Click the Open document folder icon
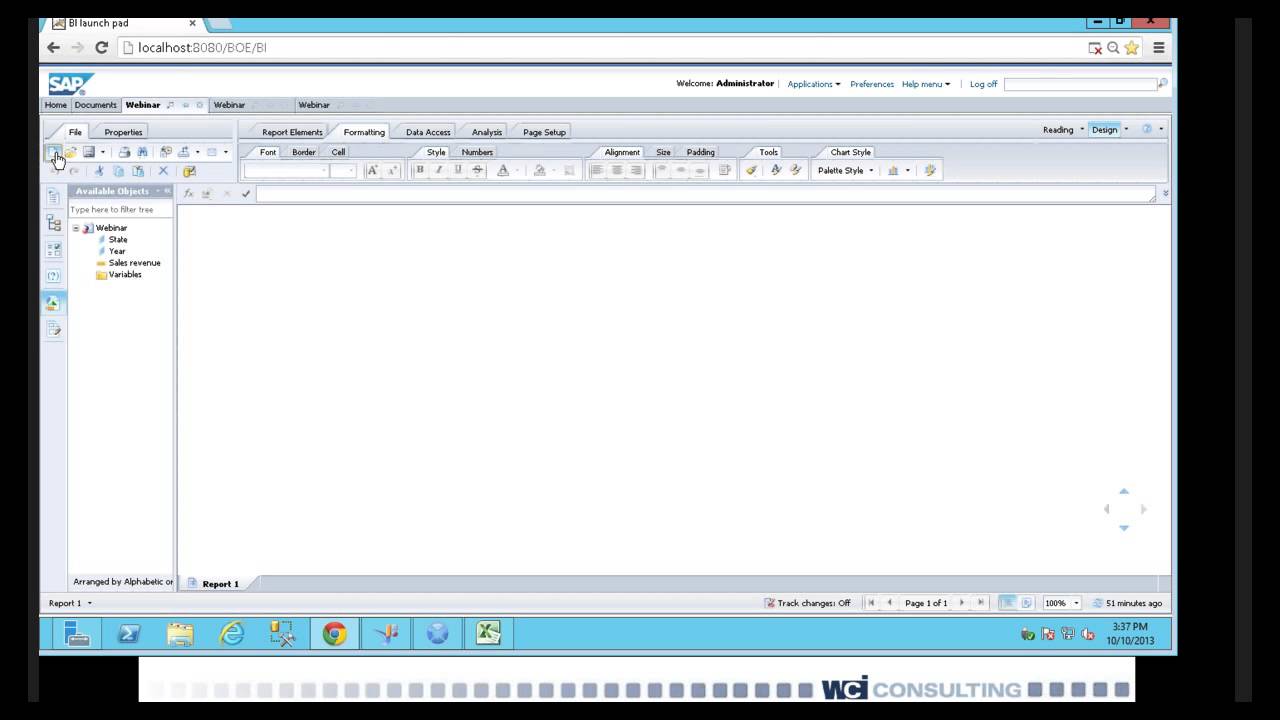1280x720 pixels. (x=70, y=152)
